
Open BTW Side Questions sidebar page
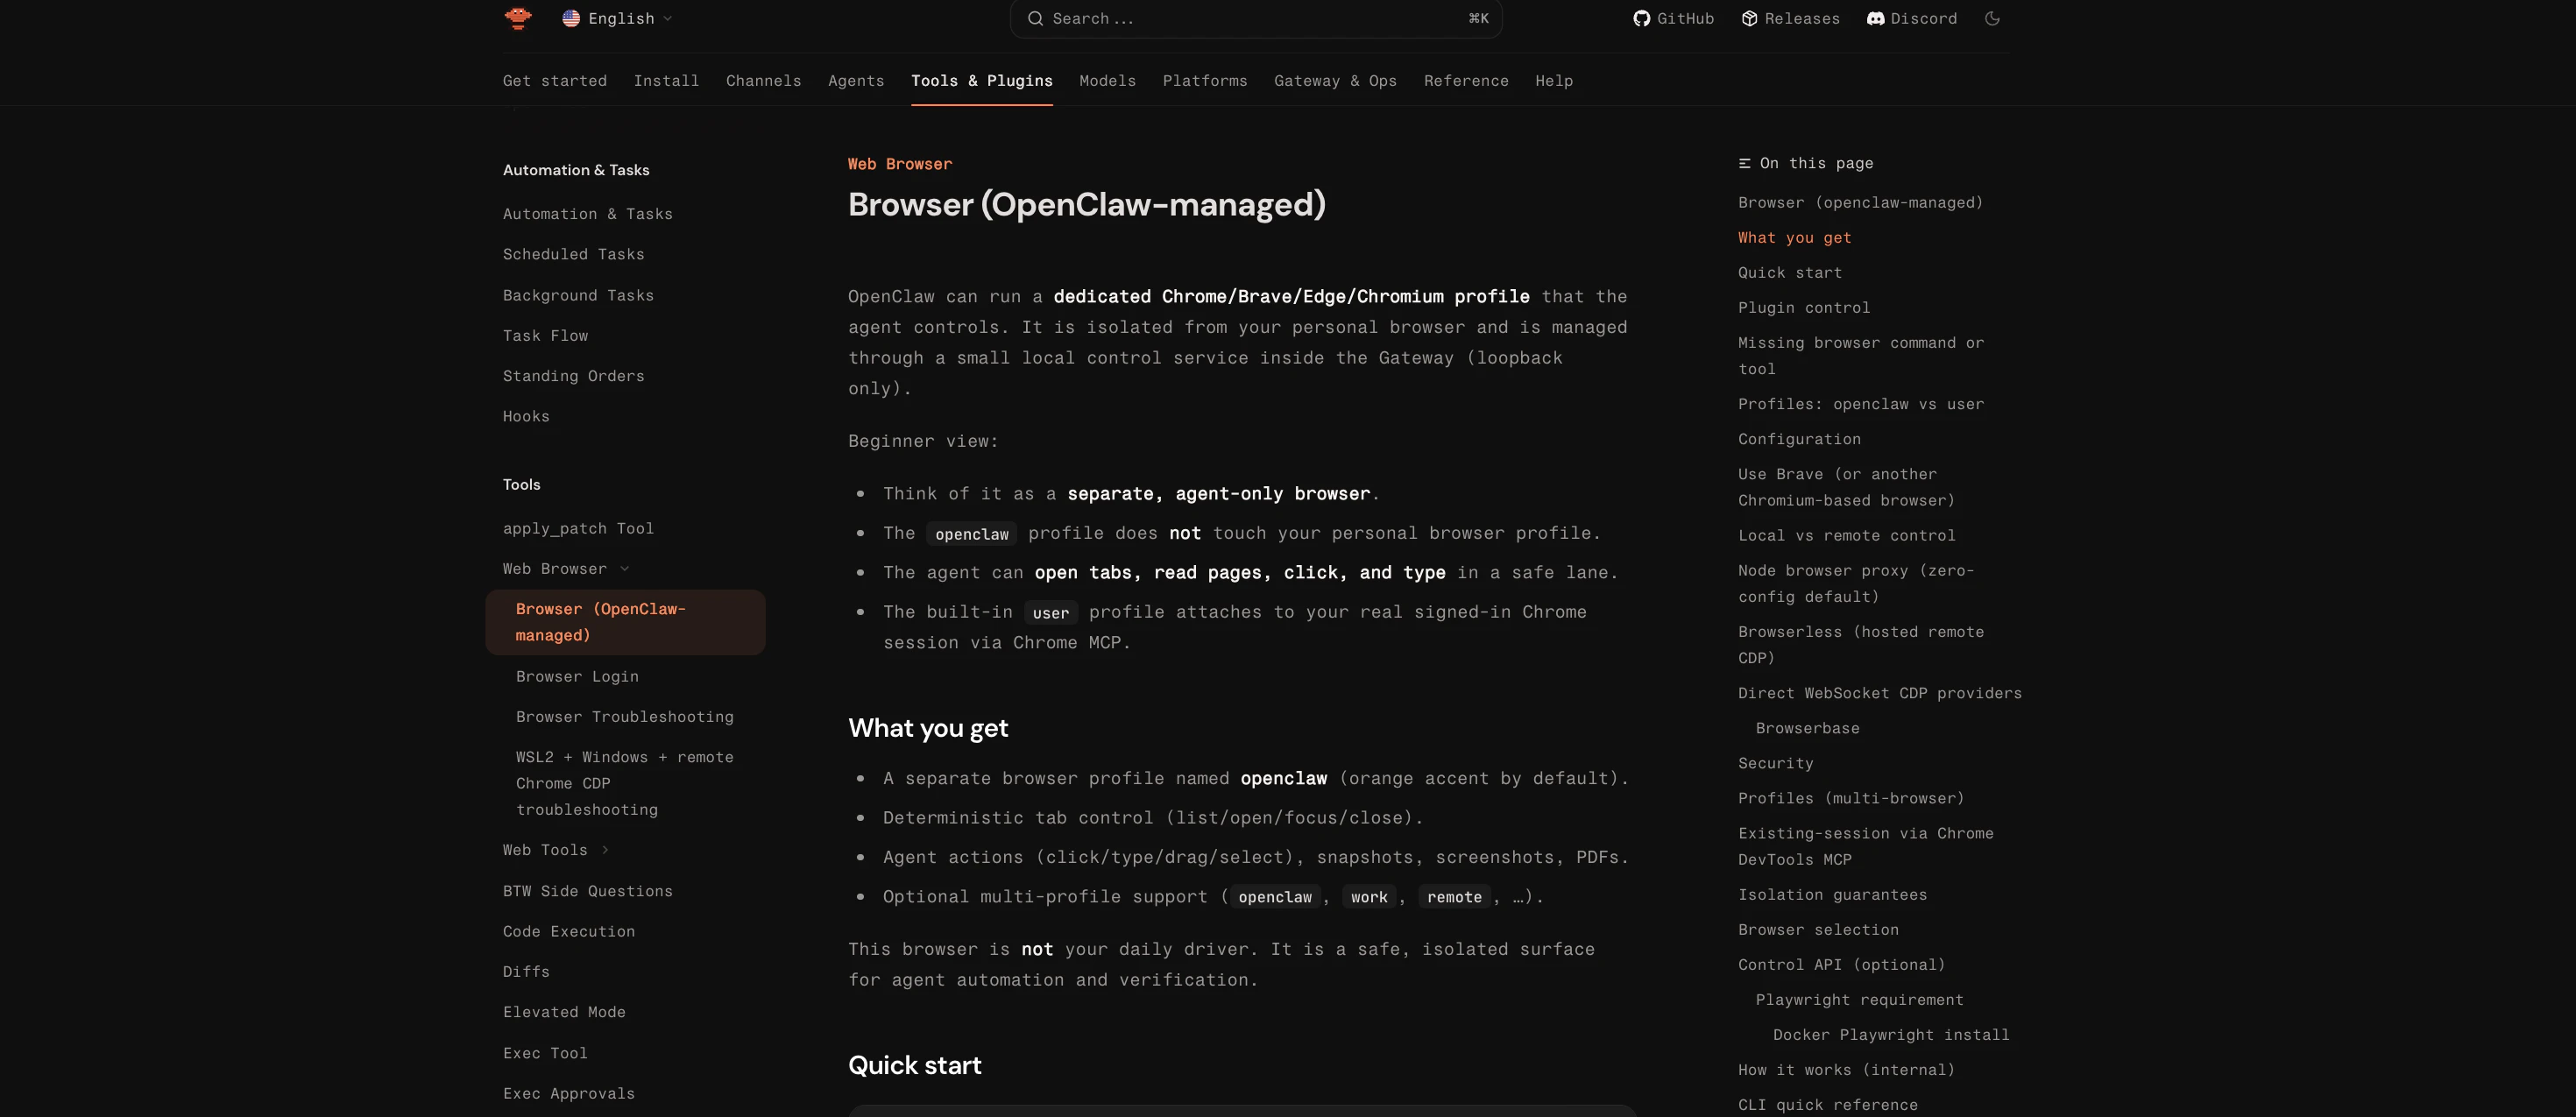(588, 891)
